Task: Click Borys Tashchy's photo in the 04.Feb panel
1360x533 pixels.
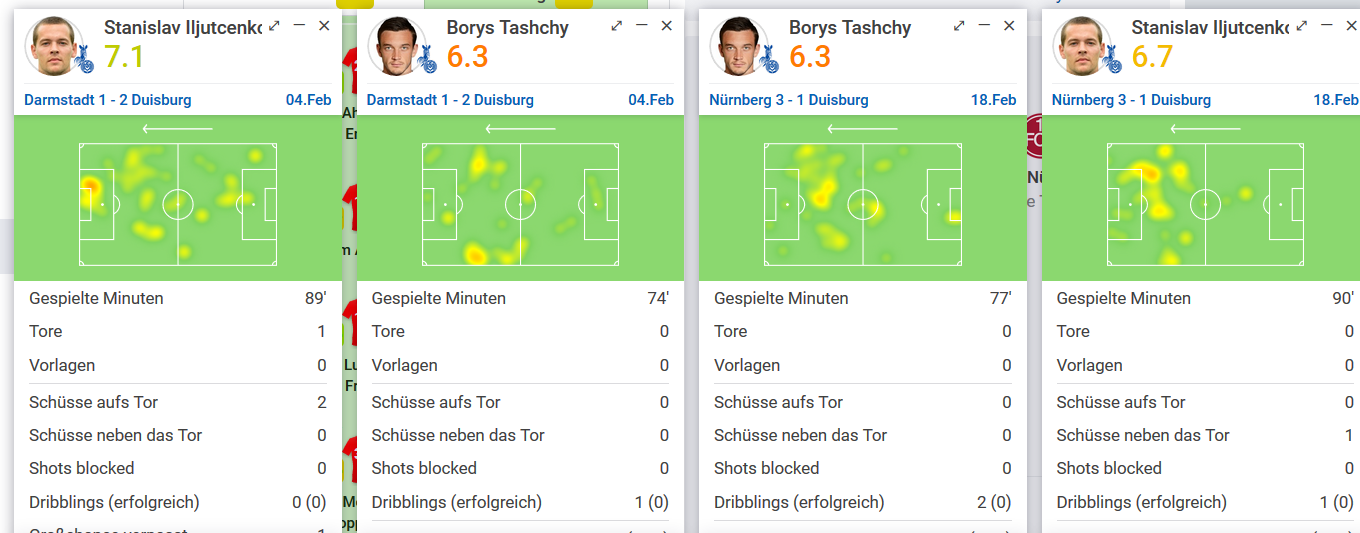Action: click(x=395, y=46)
